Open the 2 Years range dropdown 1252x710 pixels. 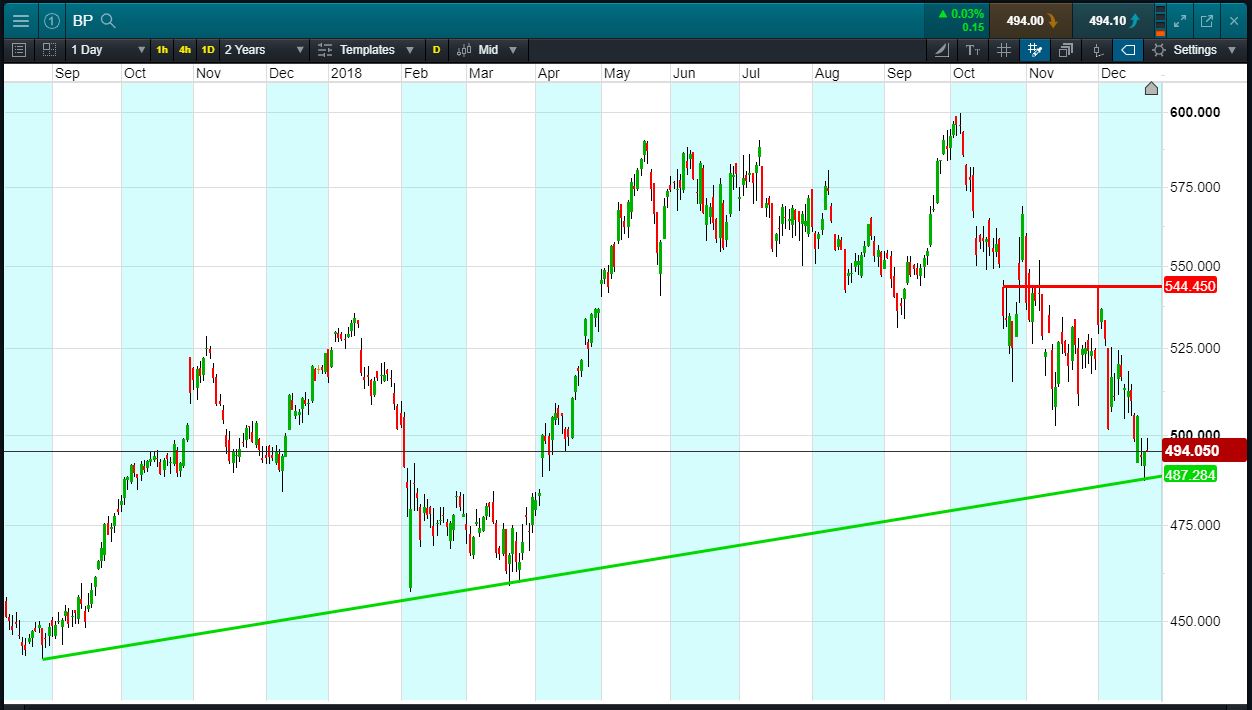coord(264,49)
